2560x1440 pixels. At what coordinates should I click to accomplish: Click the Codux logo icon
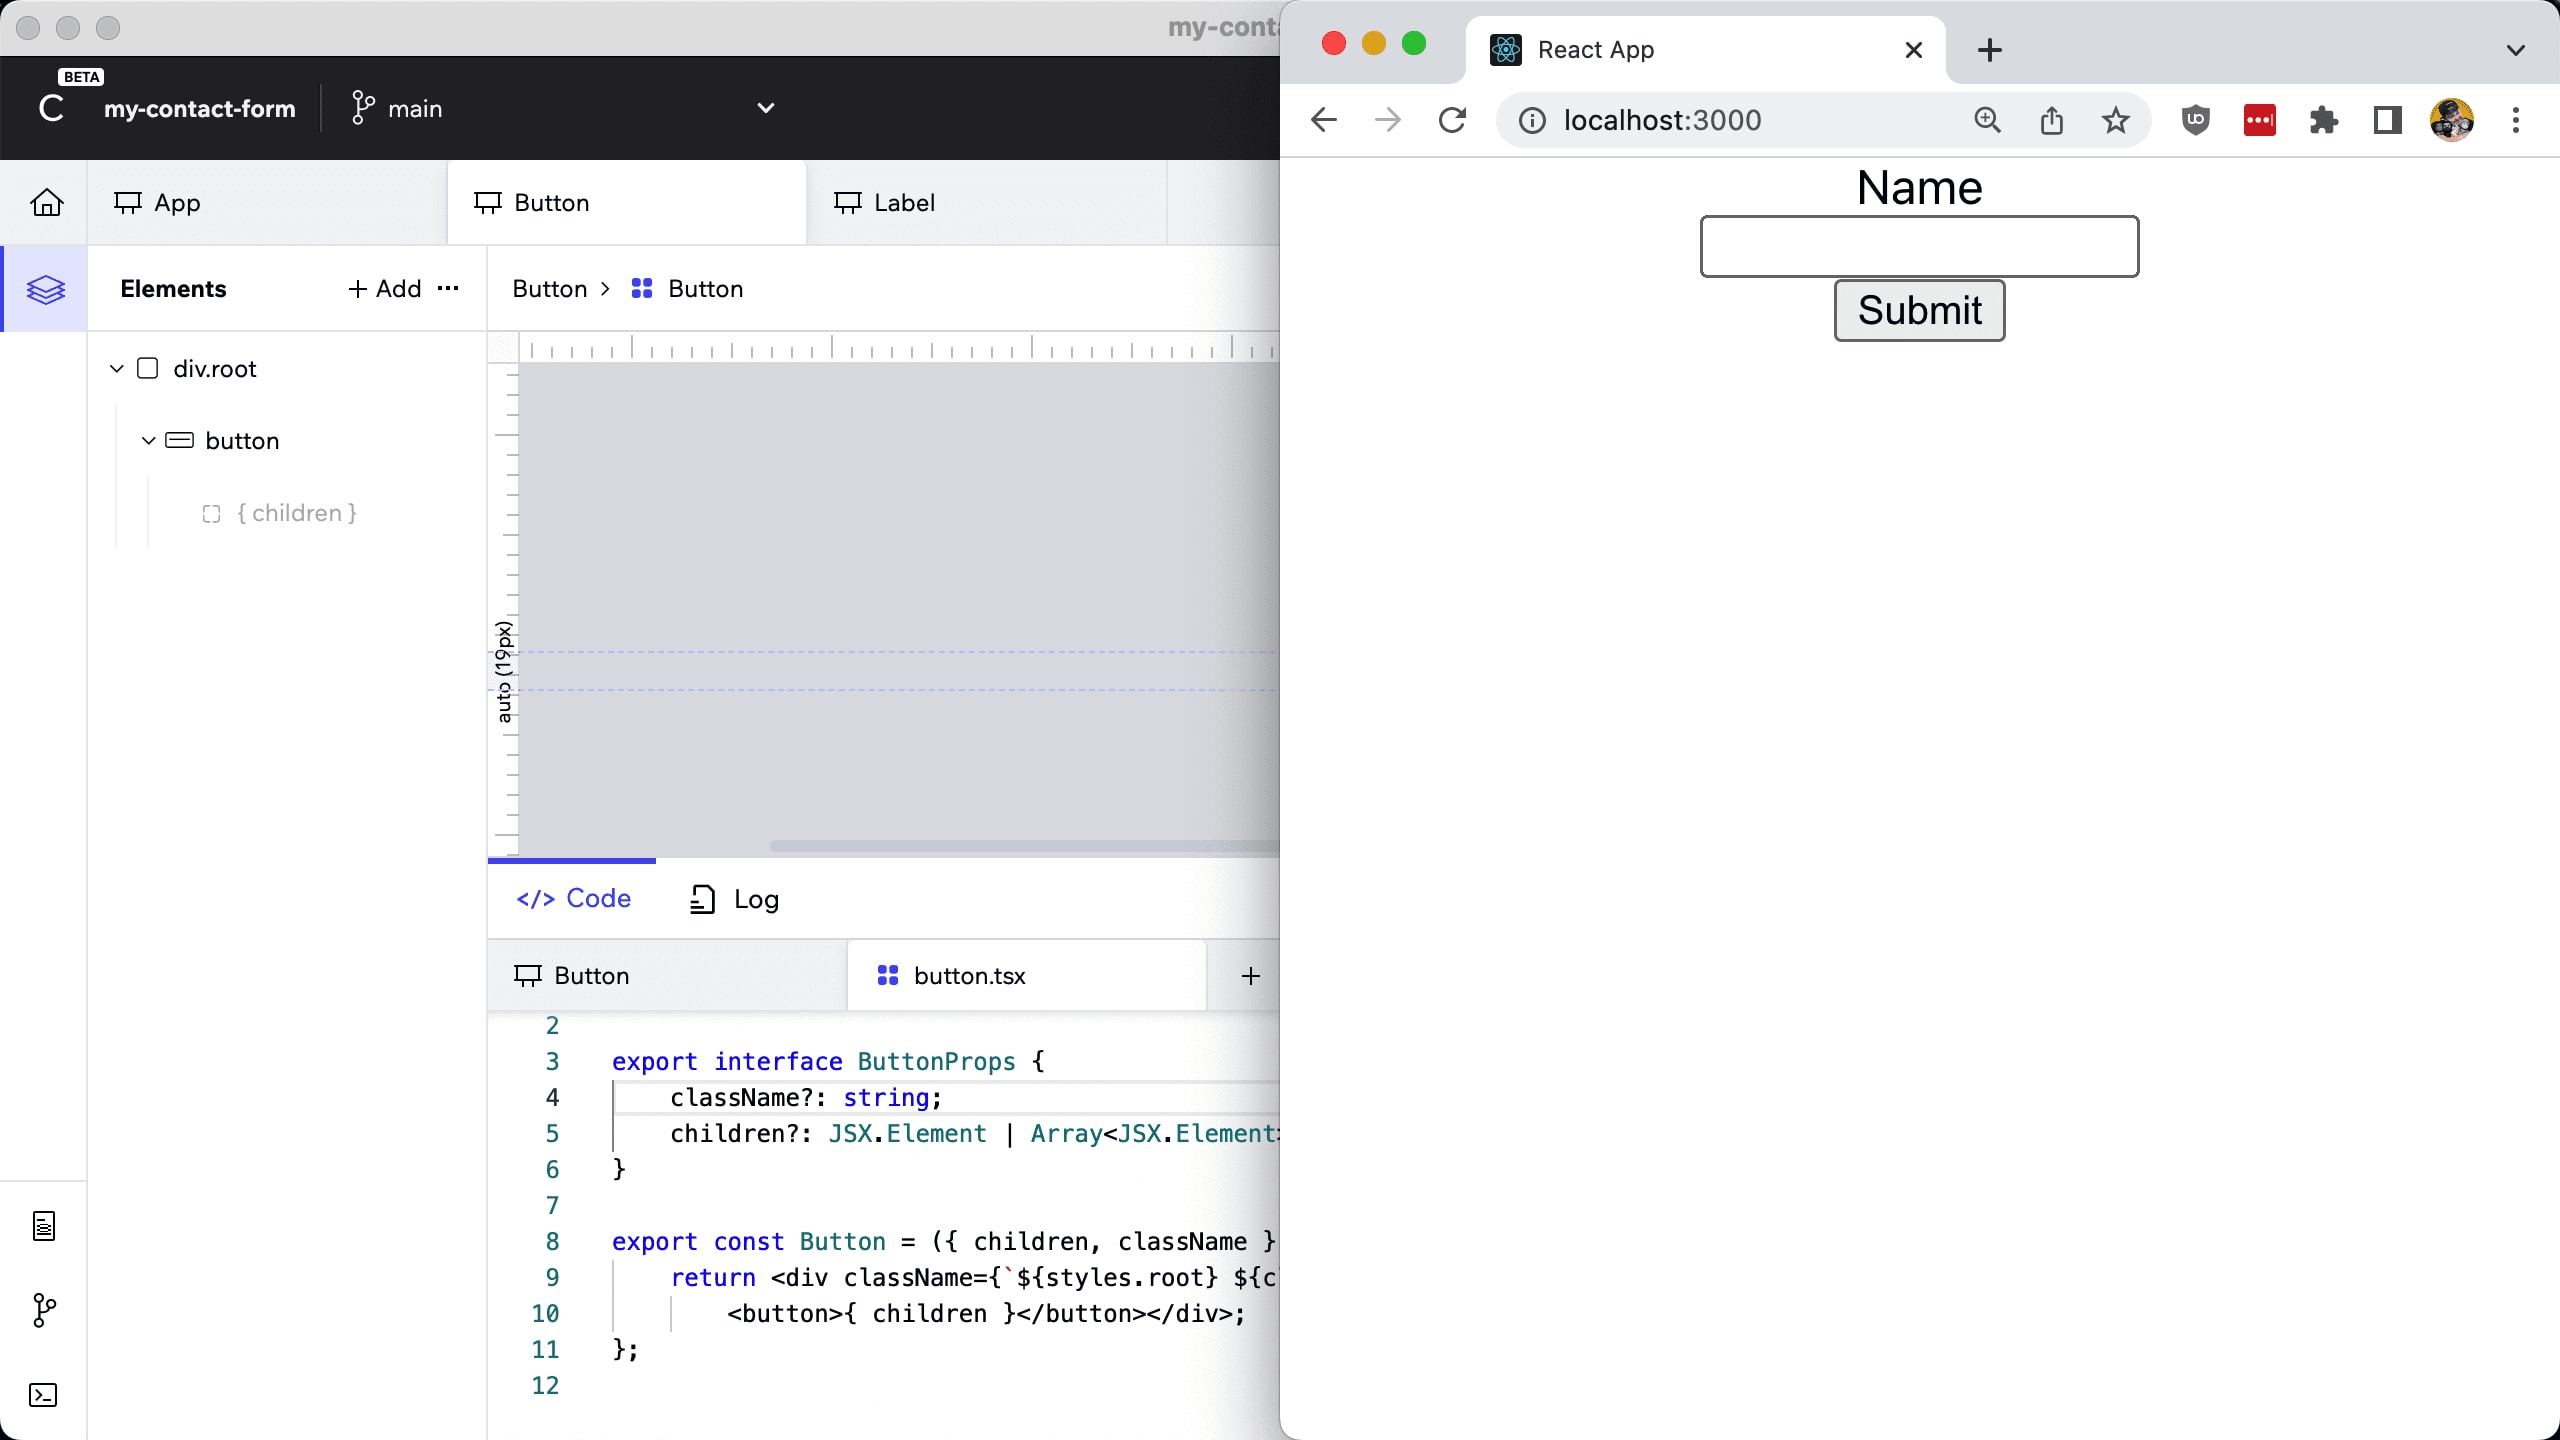51,108
